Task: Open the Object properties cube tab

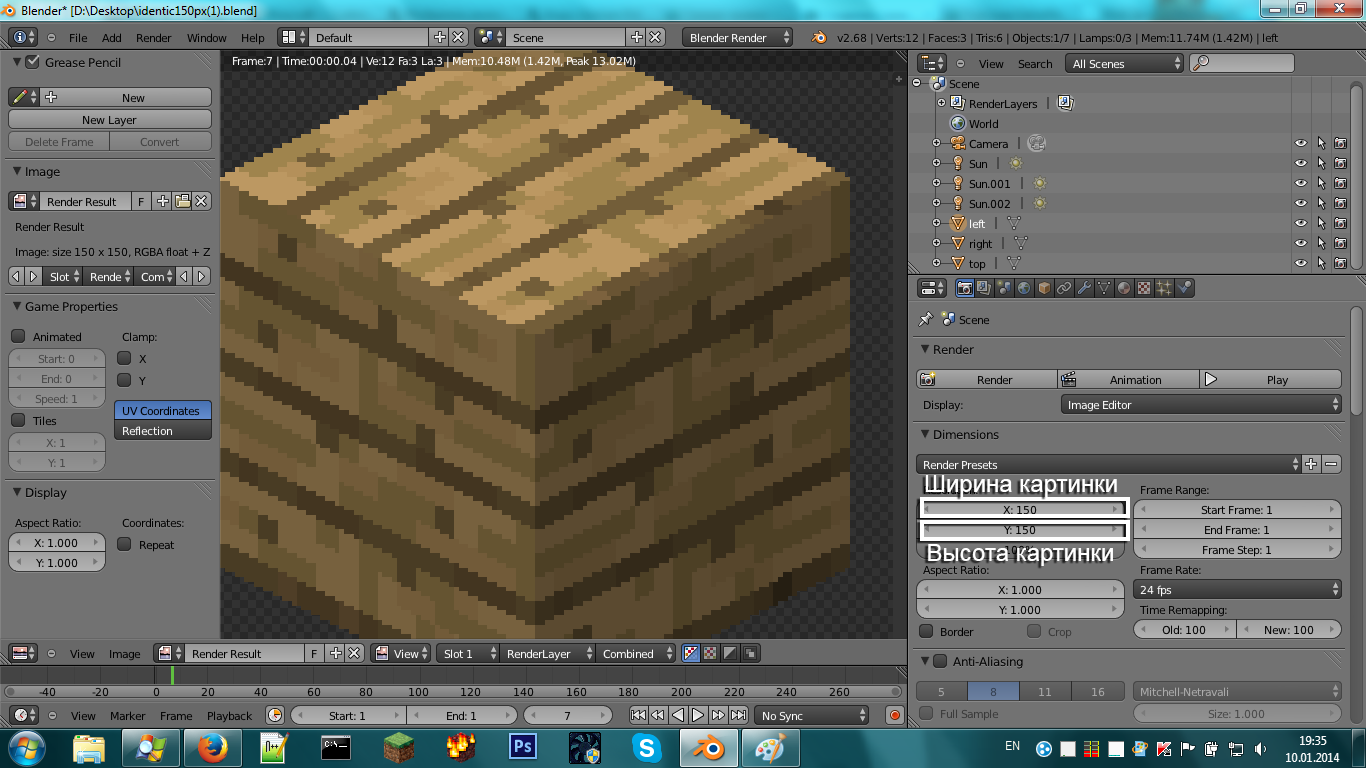Action: pyautogui.click(x=1045, y=288)
